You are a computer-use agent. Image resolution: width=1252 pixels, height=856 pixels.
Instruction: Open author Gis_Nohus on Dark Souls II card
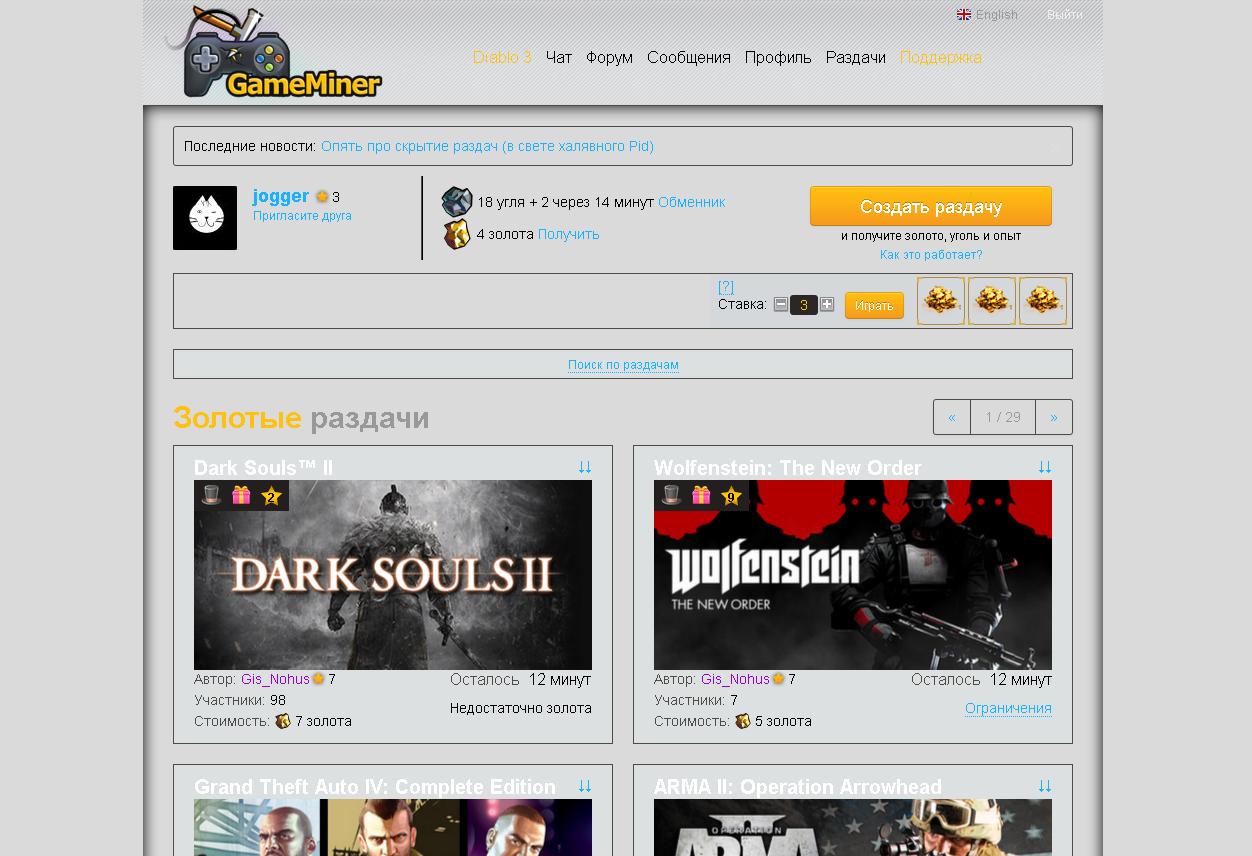[x=275, y=679]
